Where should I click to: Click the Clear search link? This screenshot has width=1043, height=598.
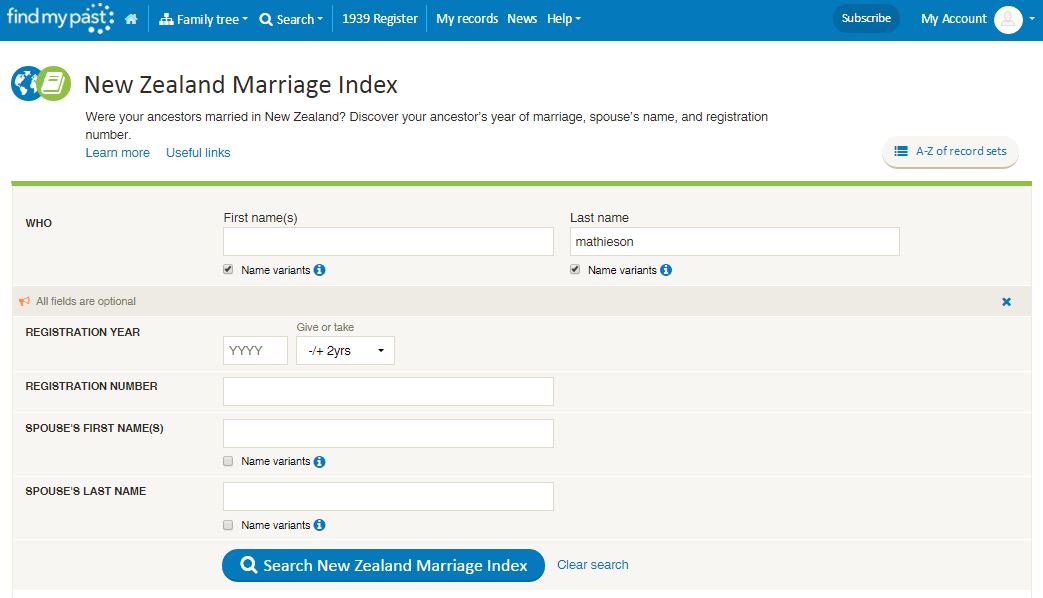pyautogui.click(x=592, y=565)
